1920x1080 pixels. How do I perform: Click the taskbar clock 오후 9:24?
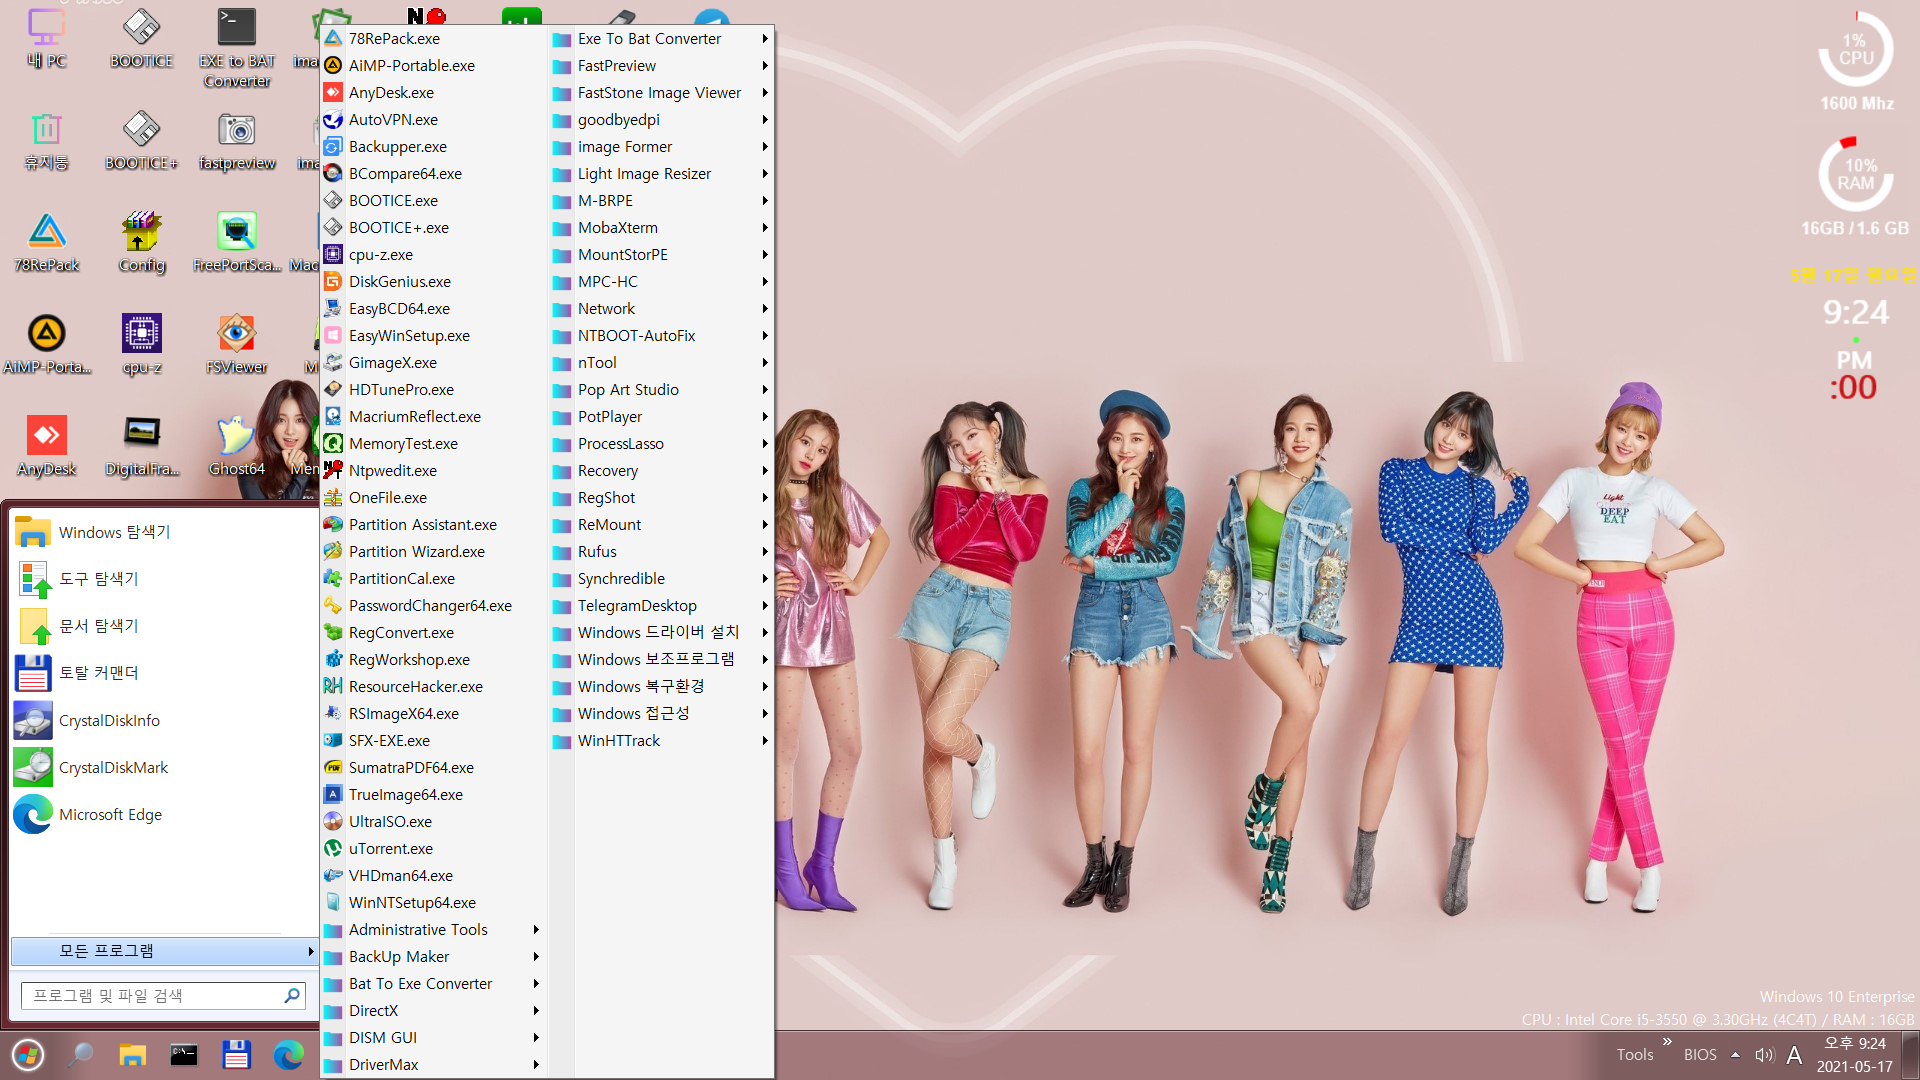tap(1854, 1055)
